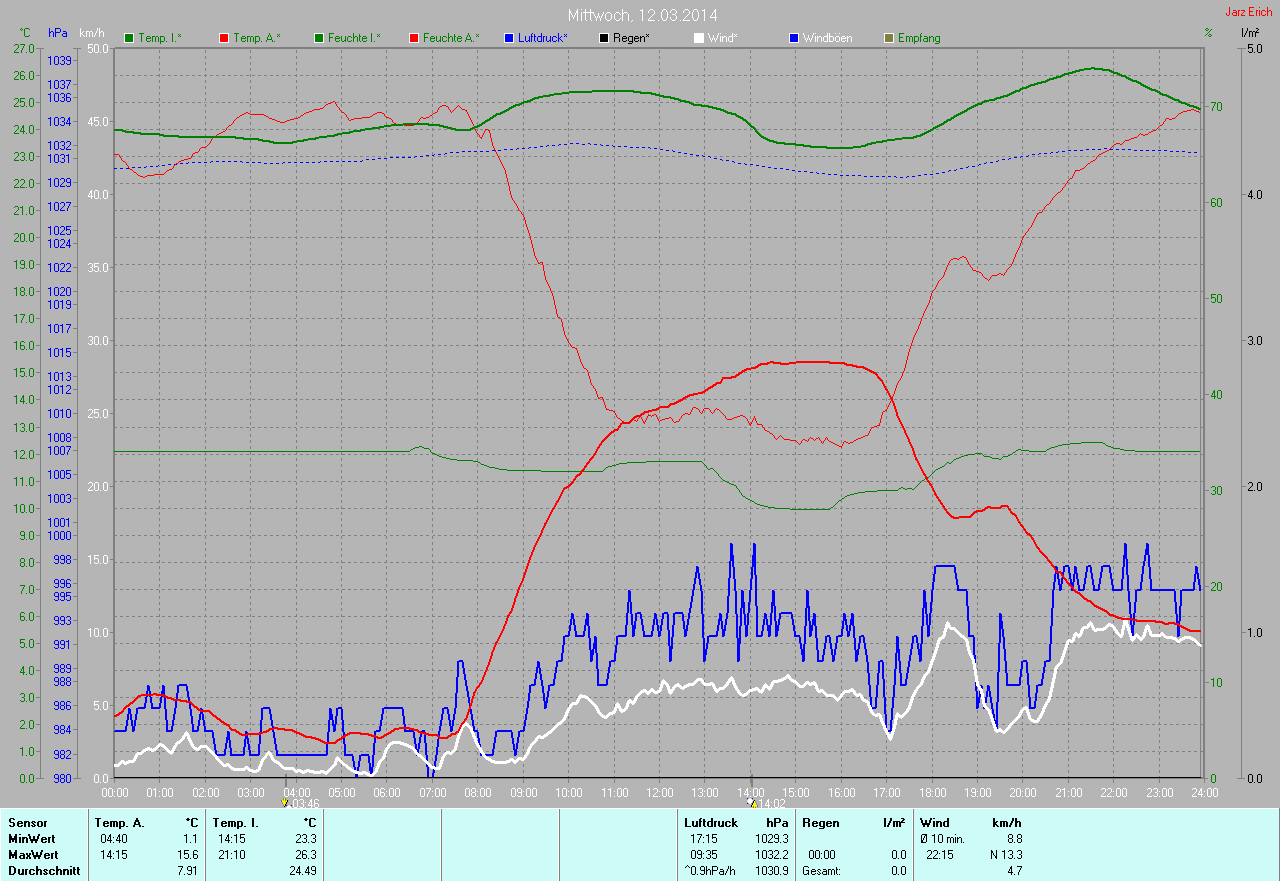
Task: Click the 03:46 marker on the time axis
Action: tap(301, 802)
